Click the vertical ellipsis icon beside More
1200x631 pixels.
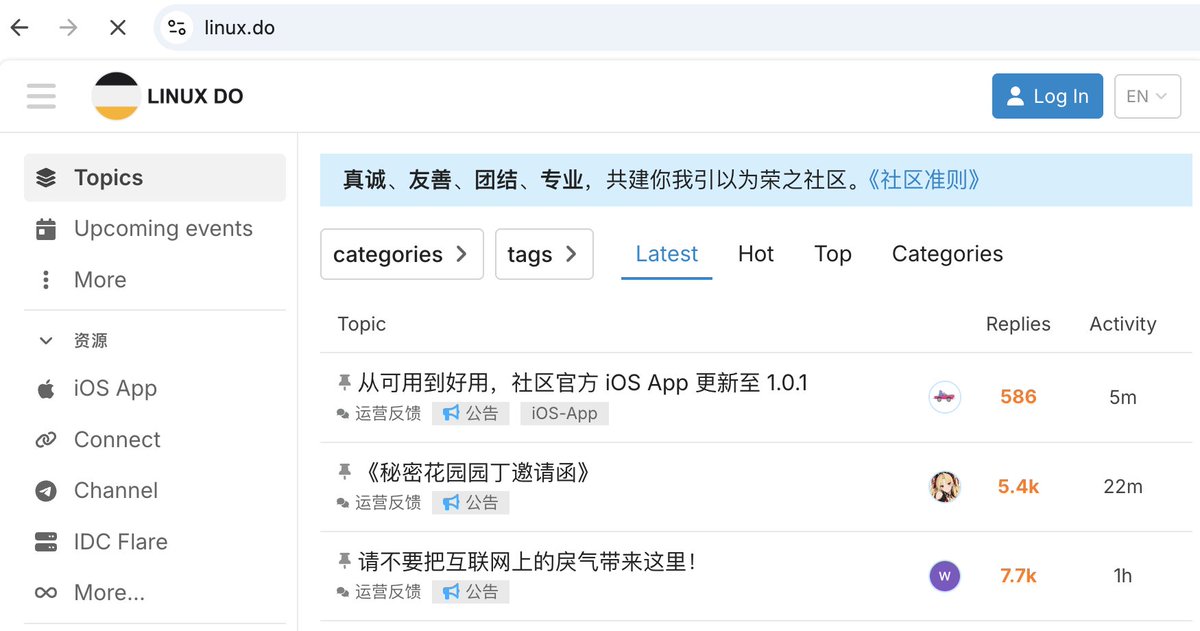click(46, 280)
